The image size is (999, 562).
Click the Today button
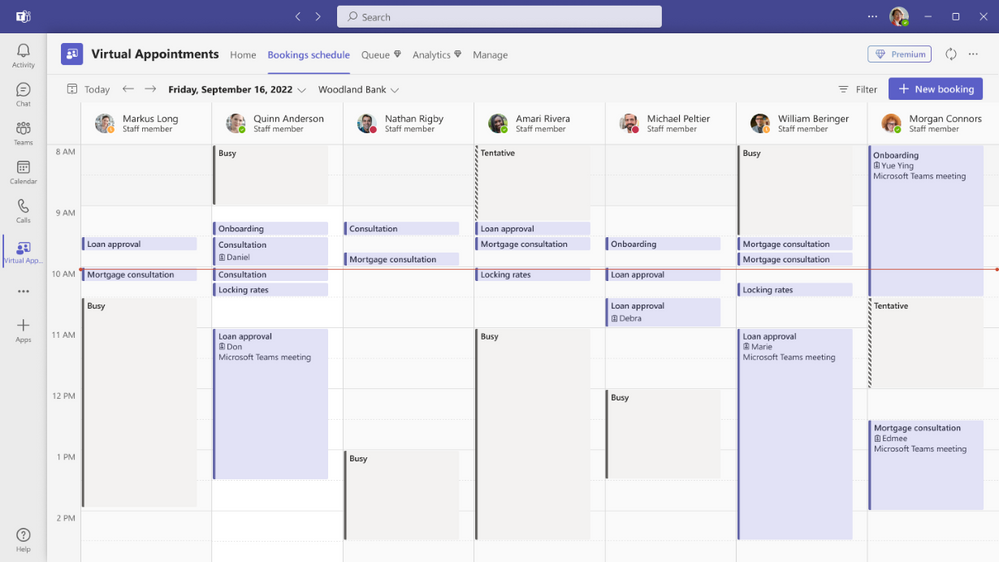click(88, 89)
